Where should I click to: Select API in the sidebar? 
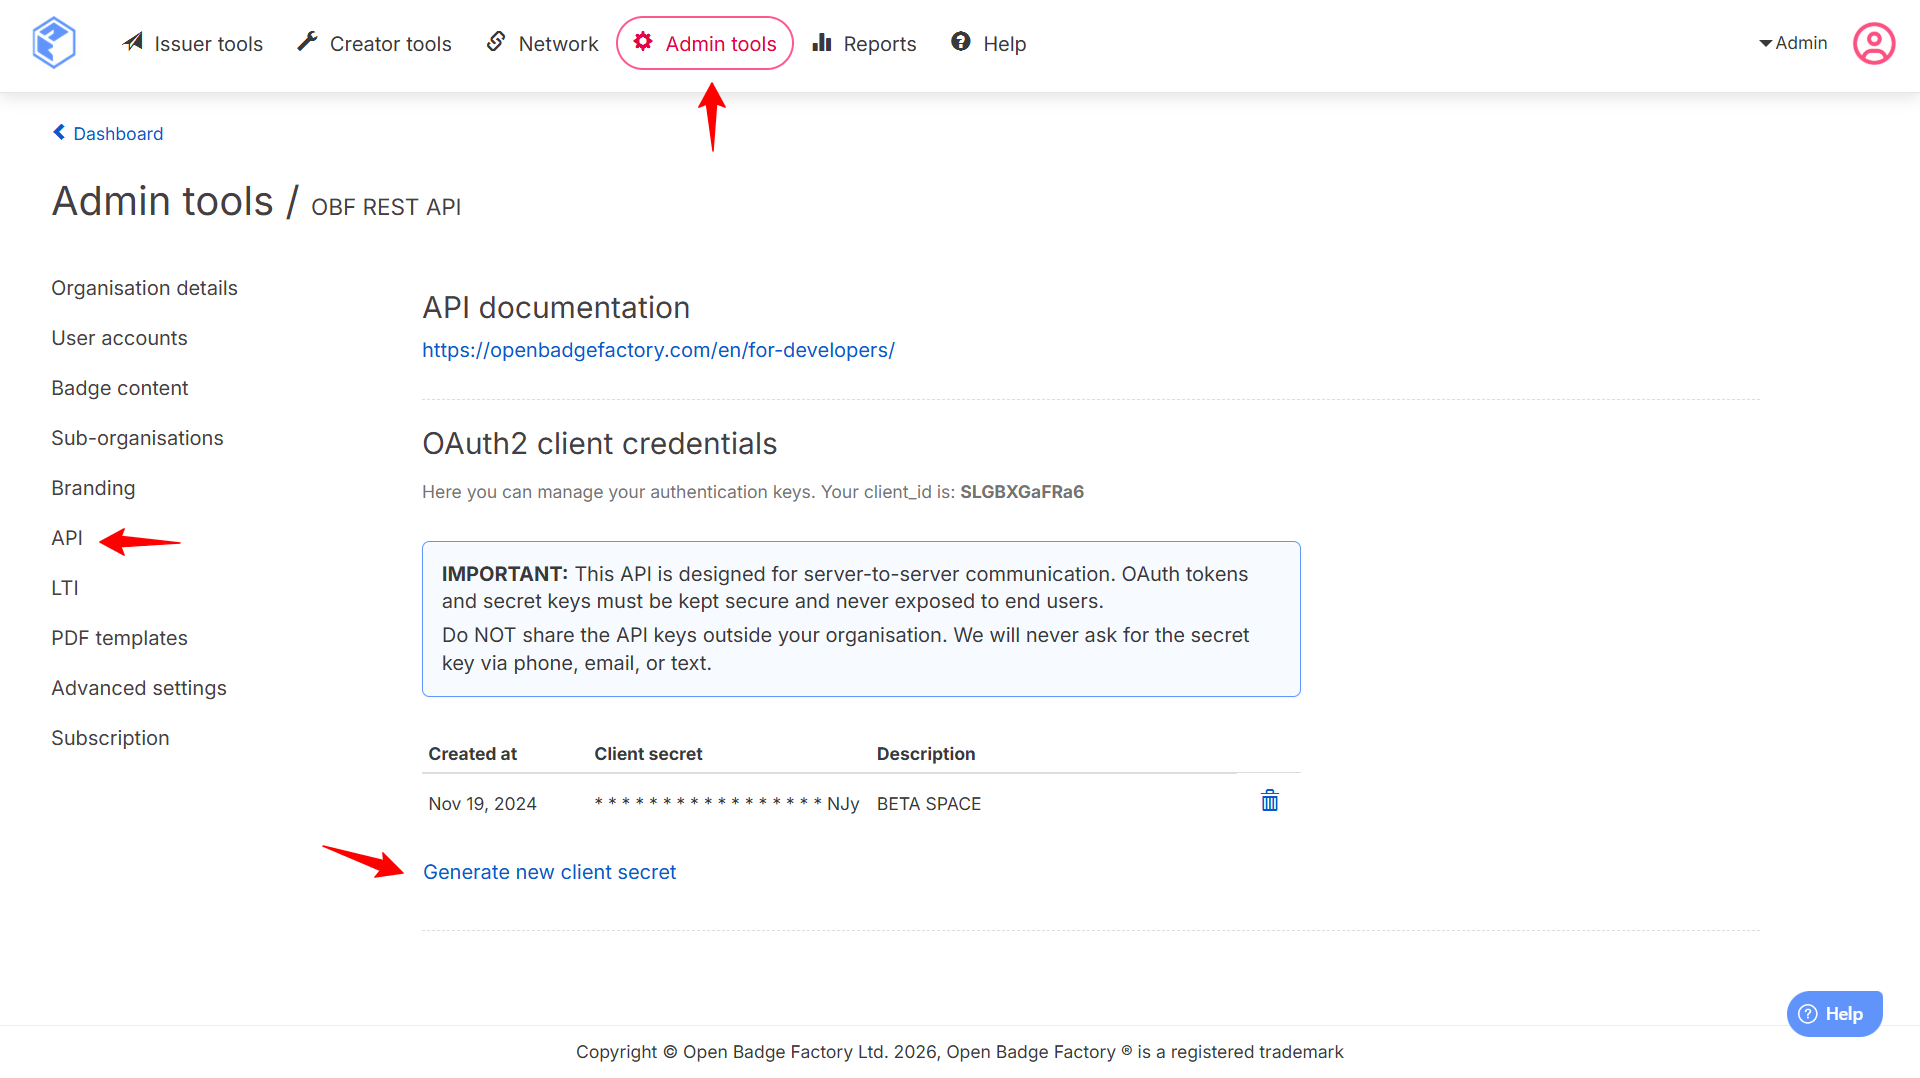click(x=67, y=538)
